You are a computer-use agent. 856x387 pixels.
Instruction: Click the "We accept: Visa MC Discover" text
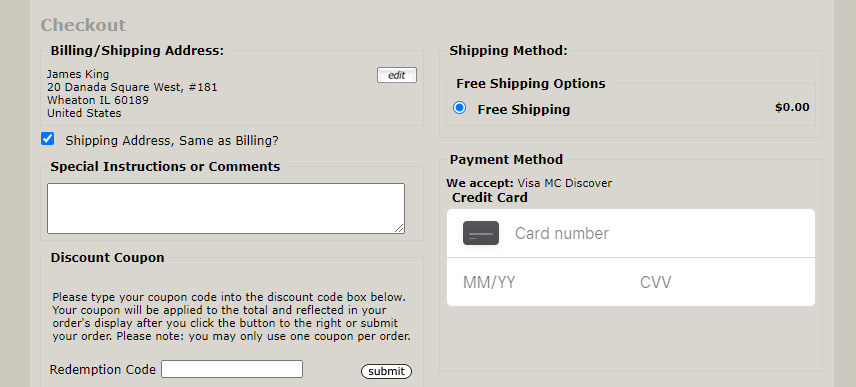pyautogui.click(x=529, y=183)
